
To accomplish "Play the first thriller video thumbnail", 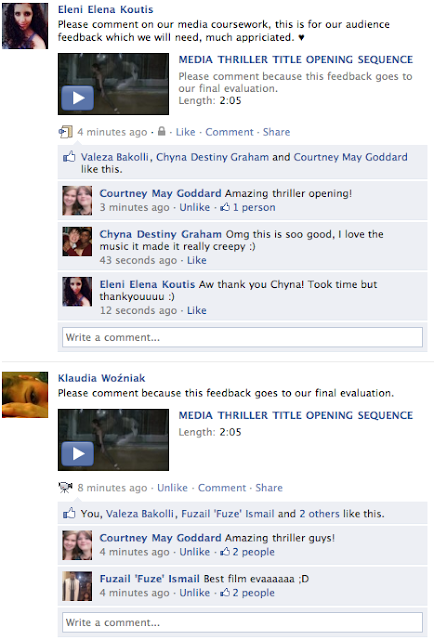I will (113, 84).
